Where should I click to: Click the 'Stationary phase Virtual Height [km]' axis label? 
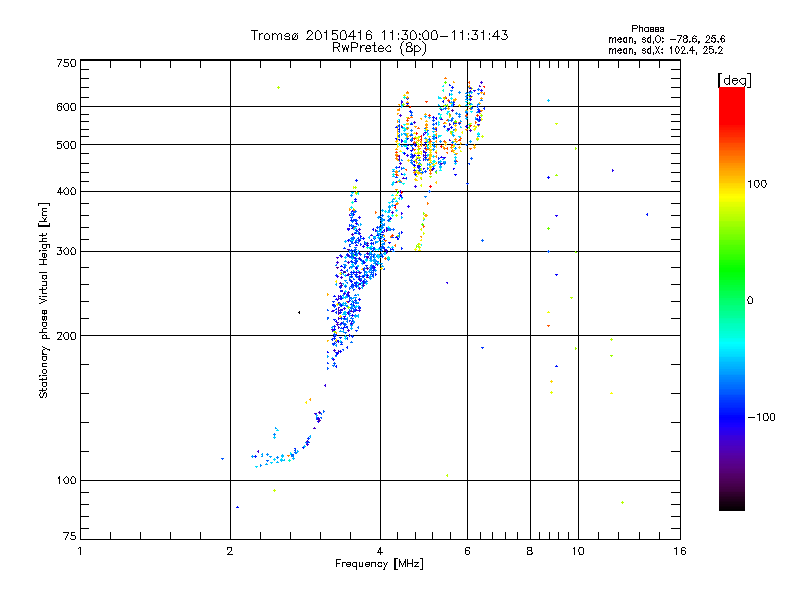pos(44,300)
